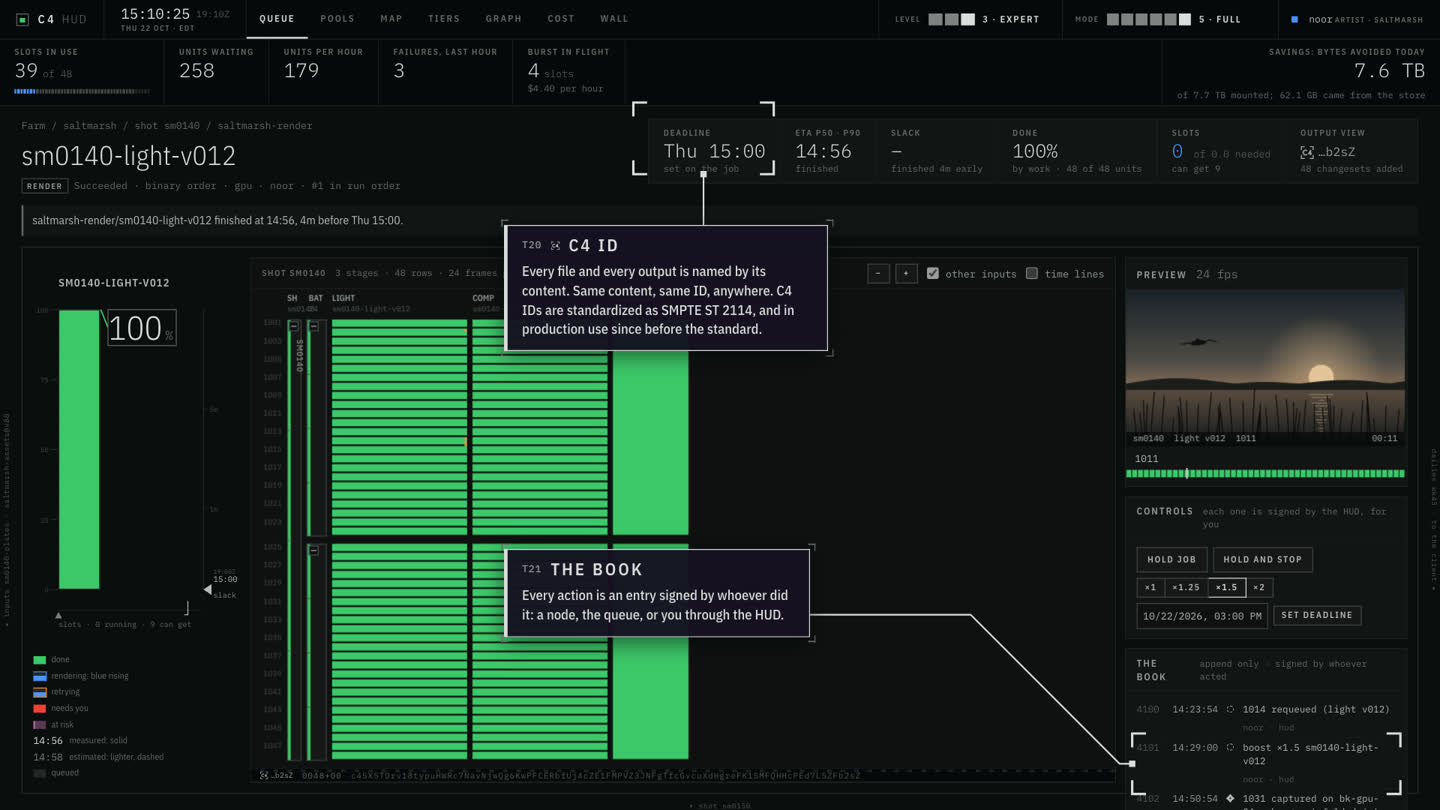Select the ×1 boost option
This screenshot has width=1440, height=810.
(1150, 587)
